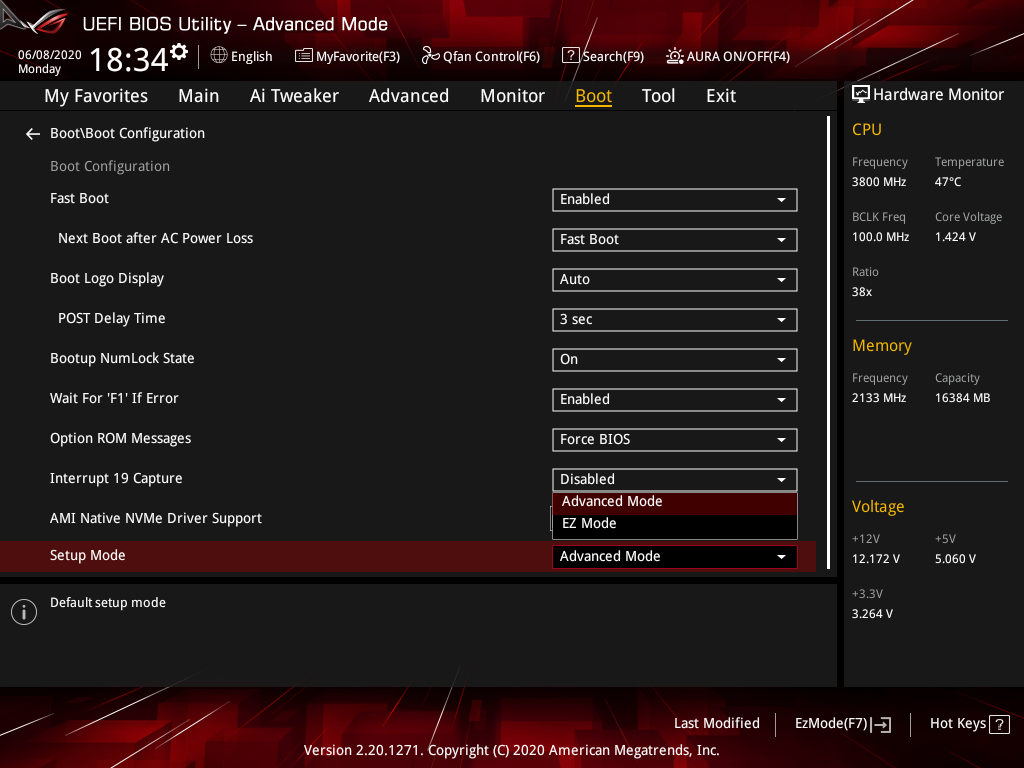Viewport: 1024px width, 768px height.
Task: Click the AMI Native NVMe Driver Support label
Action: tap(155, 519)
